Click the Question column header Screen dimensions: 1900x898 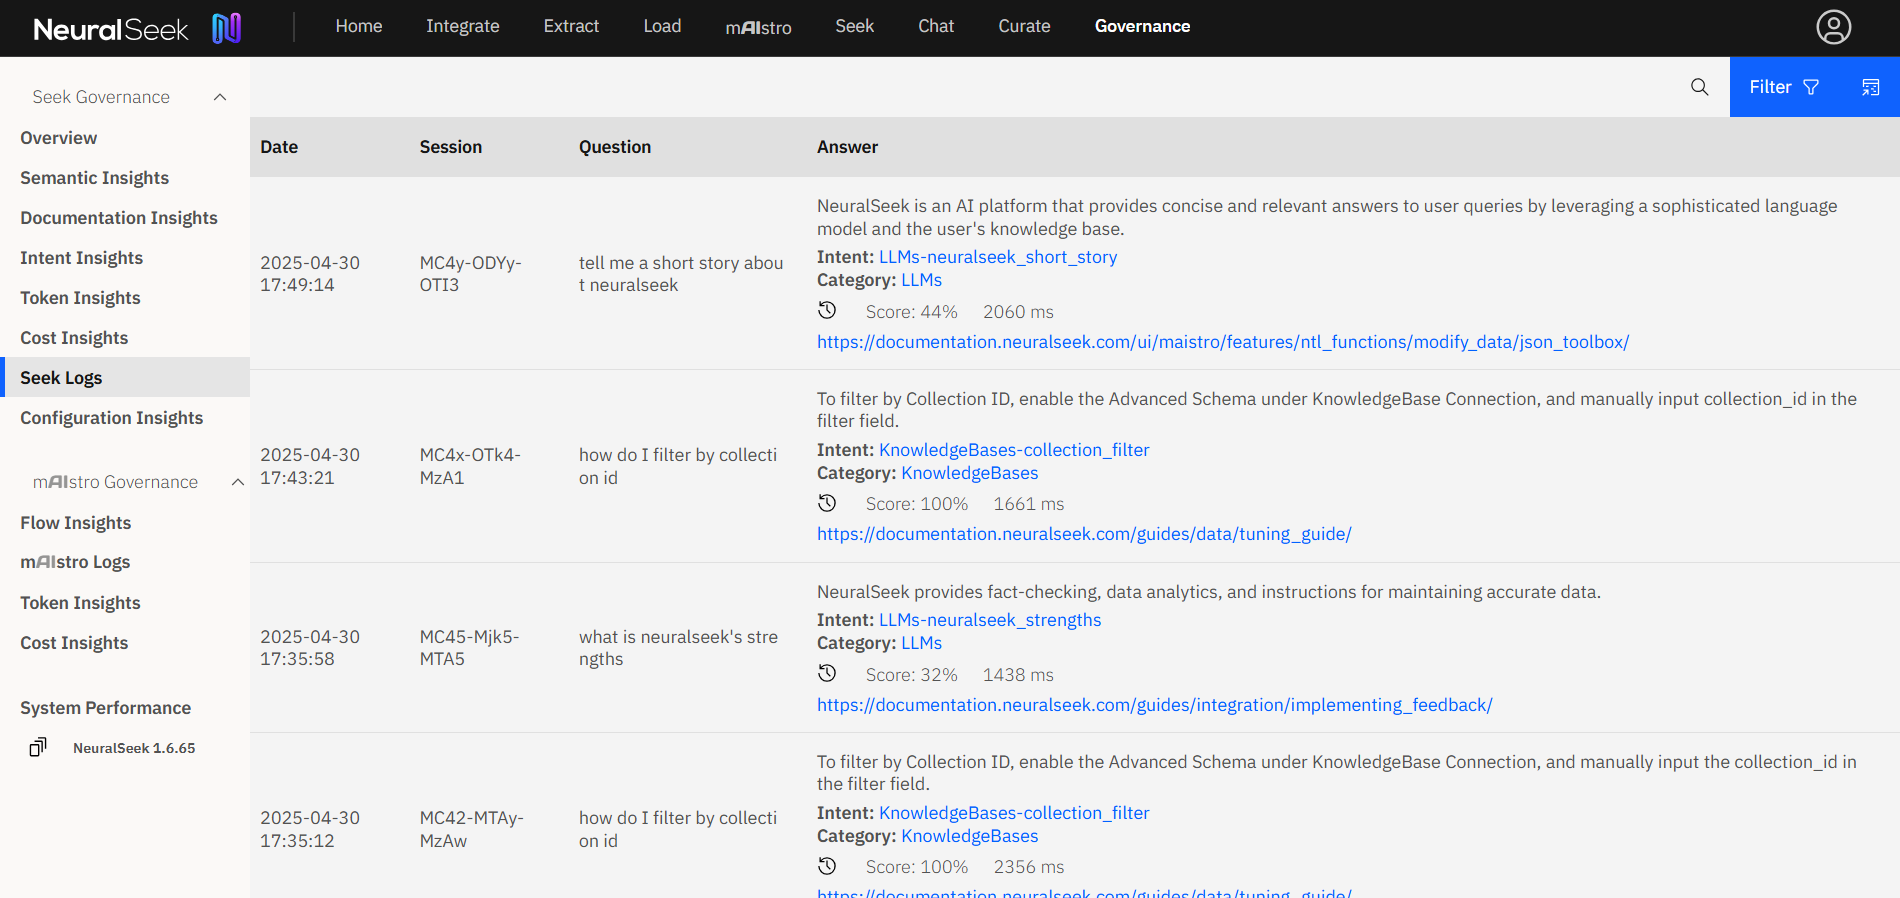pos(615,147)
